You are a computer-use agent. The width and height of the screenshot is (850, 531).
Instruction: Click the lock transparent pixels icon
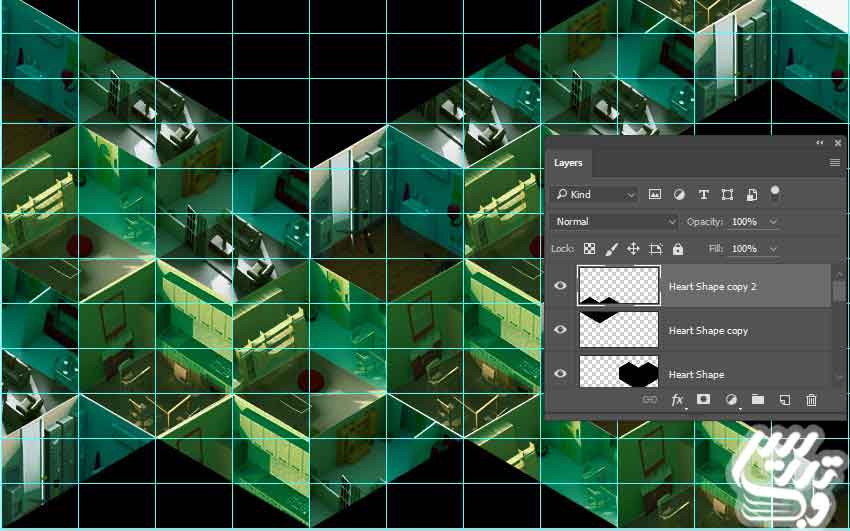(590, 249)
